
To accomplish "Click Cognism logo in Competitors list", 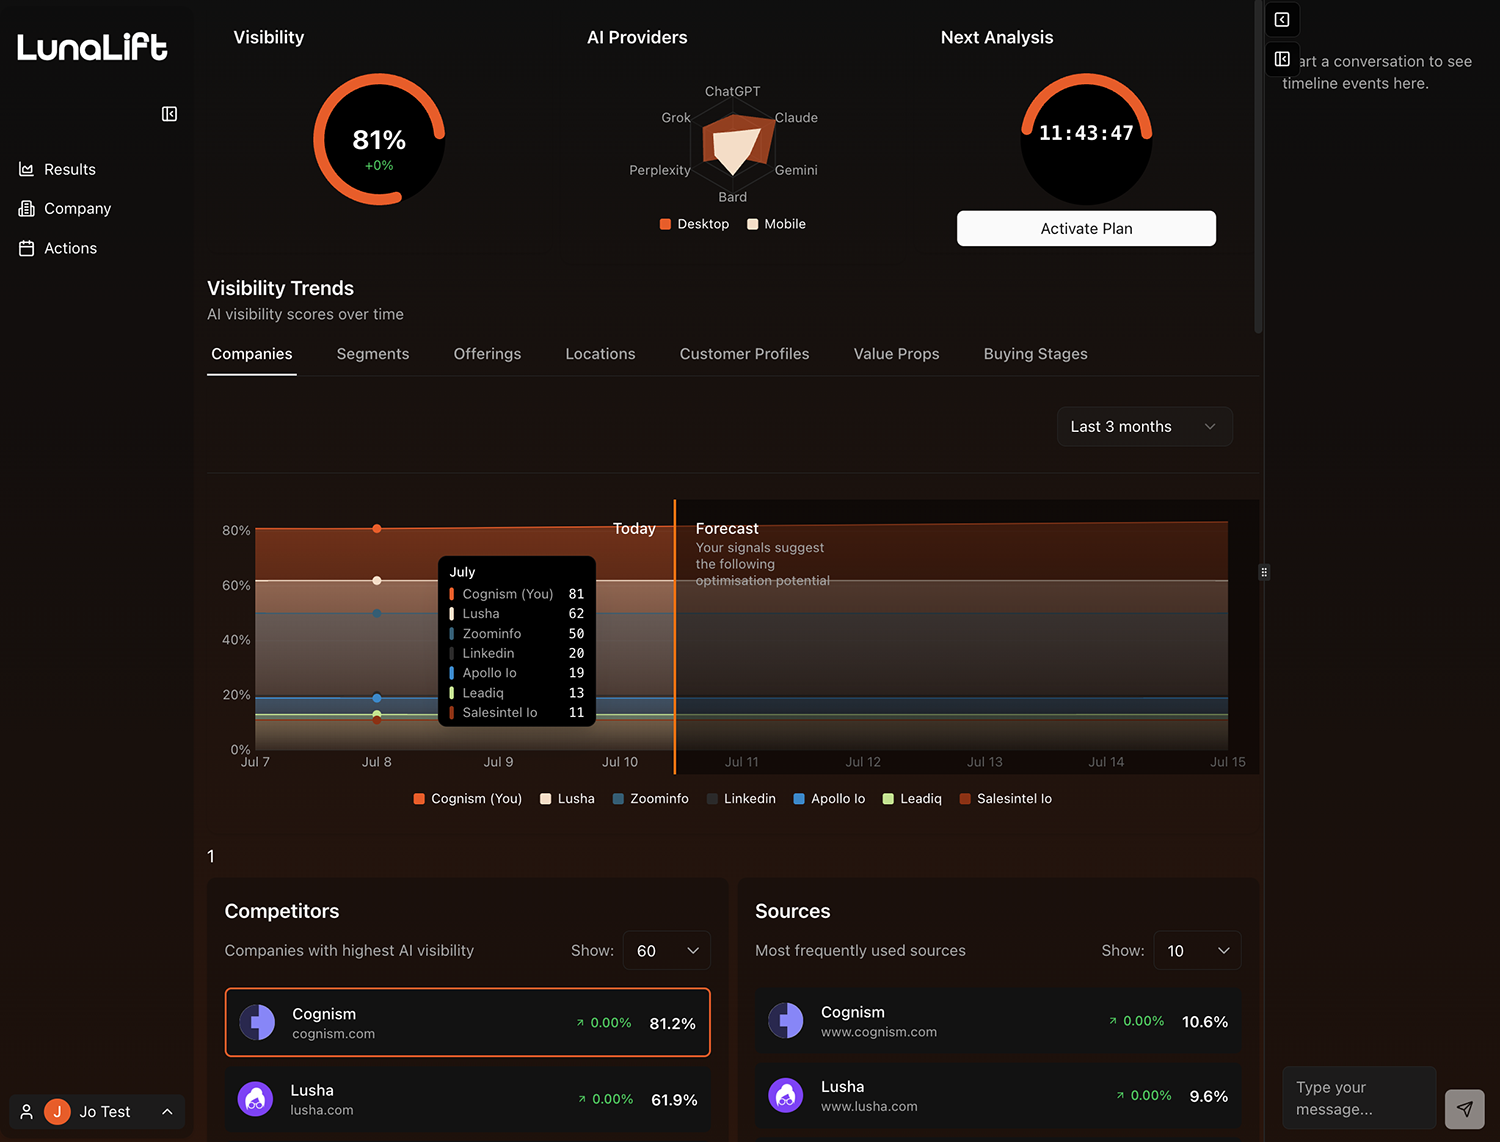I will [x=257, y=1022].
